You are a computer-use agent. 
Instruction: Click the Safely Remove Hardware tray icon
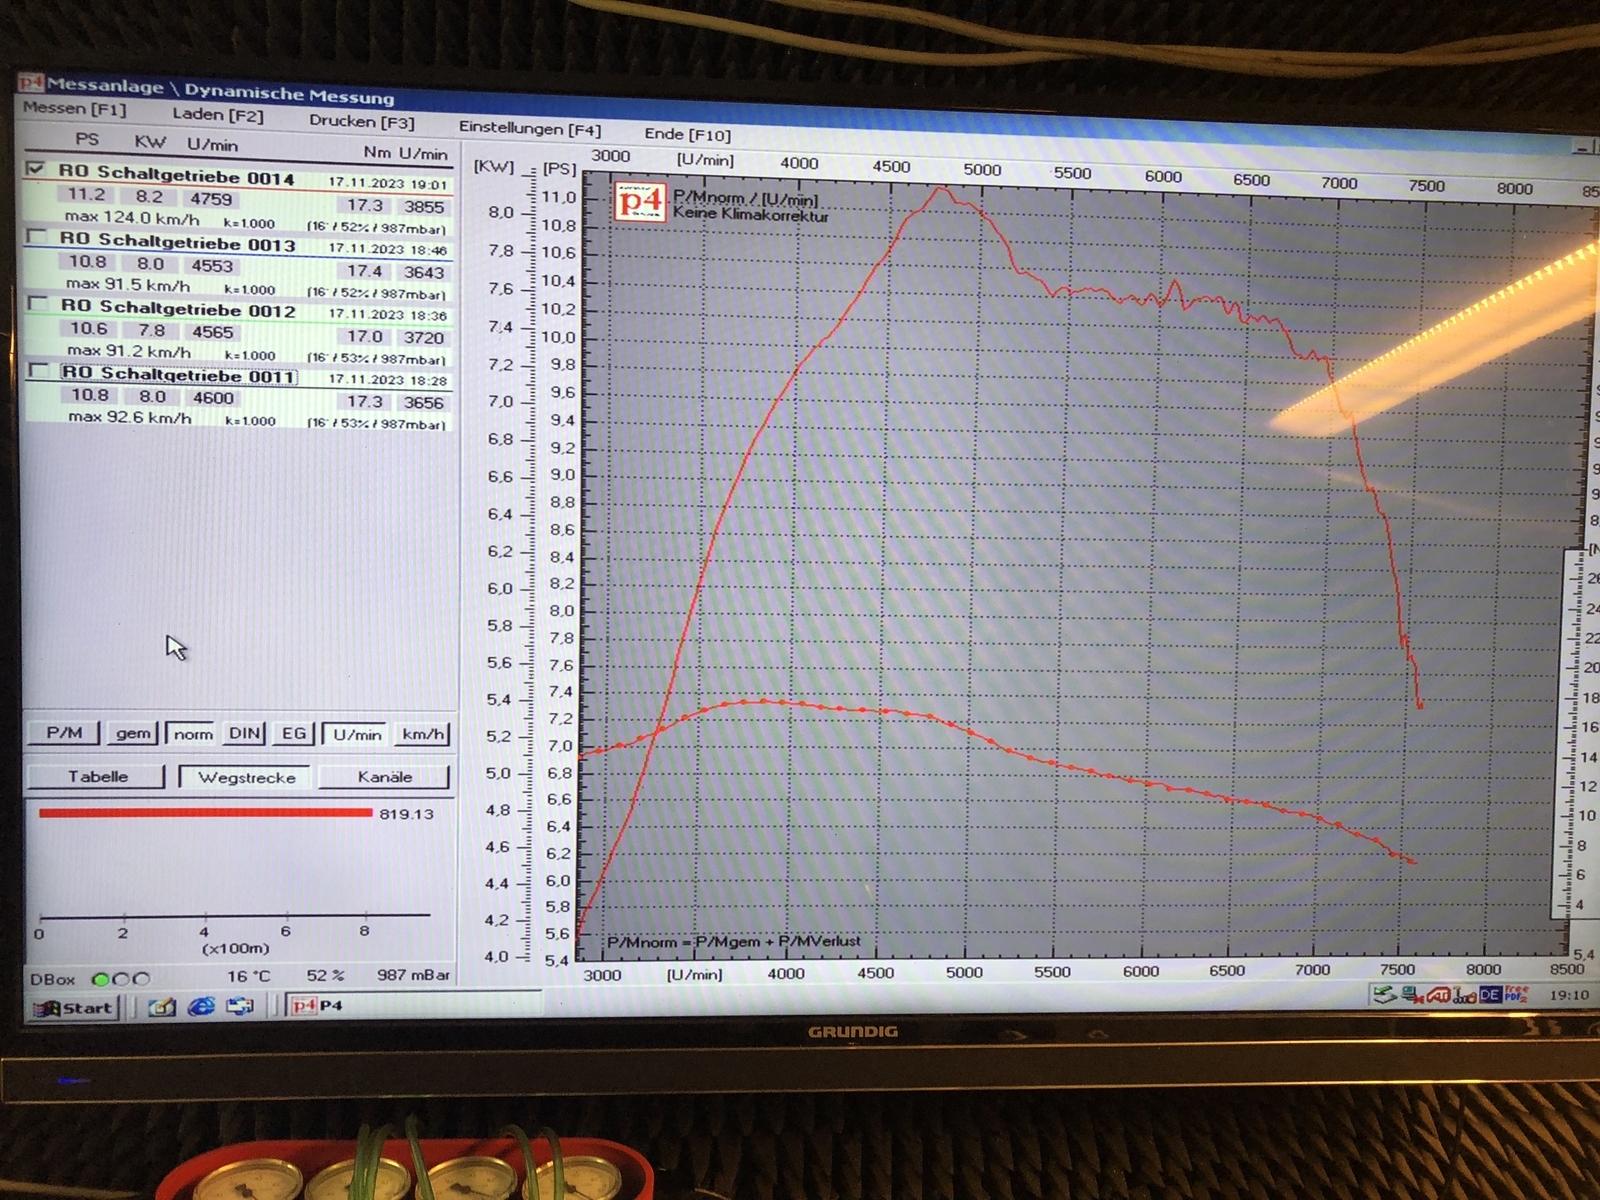pyautogui.click(x=1384, y=994)
